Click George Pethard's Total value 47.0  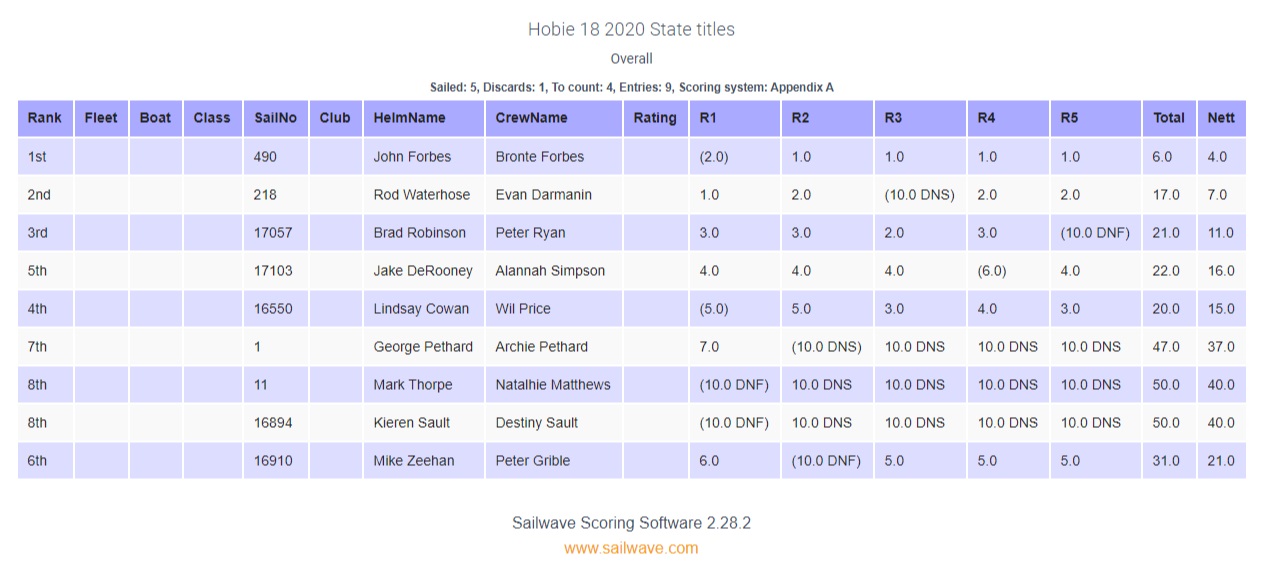coord(1167,347)
